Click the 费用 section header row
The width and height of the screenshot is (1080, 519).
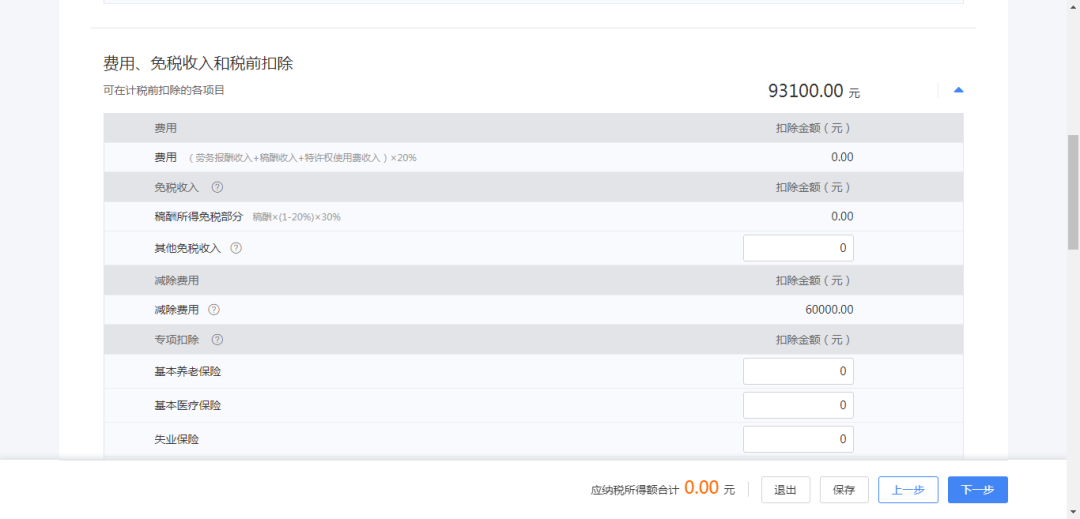pos(533,128)
